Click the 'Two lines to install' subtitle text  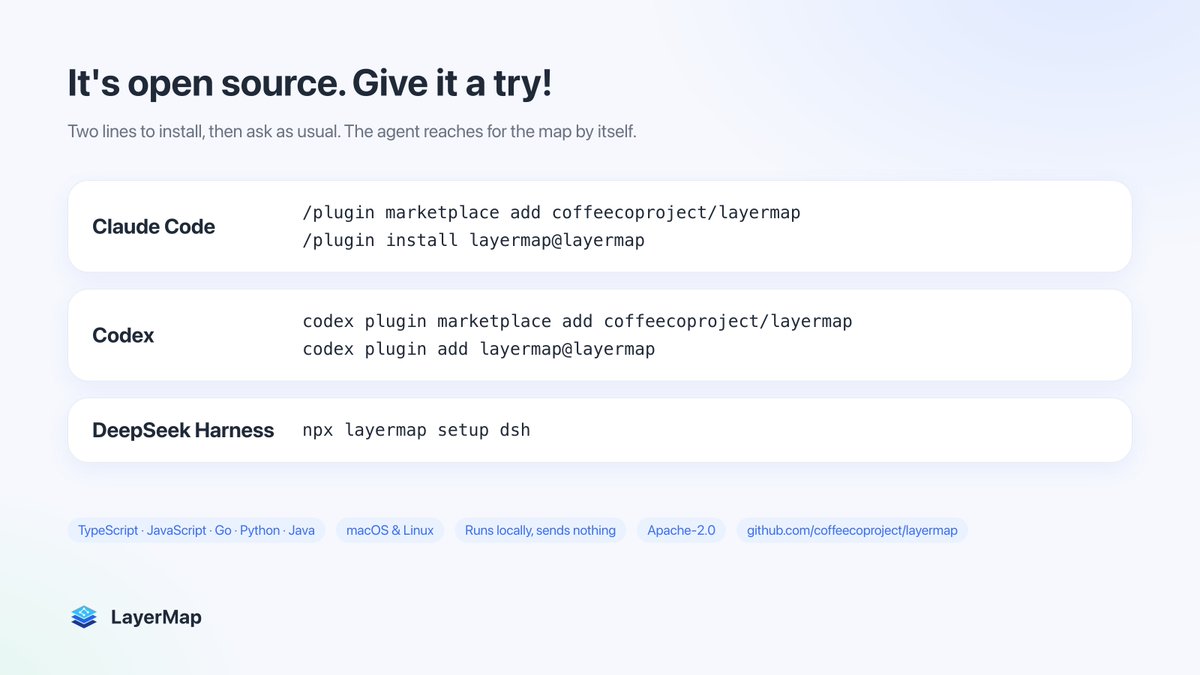click(x=352, y=132)
